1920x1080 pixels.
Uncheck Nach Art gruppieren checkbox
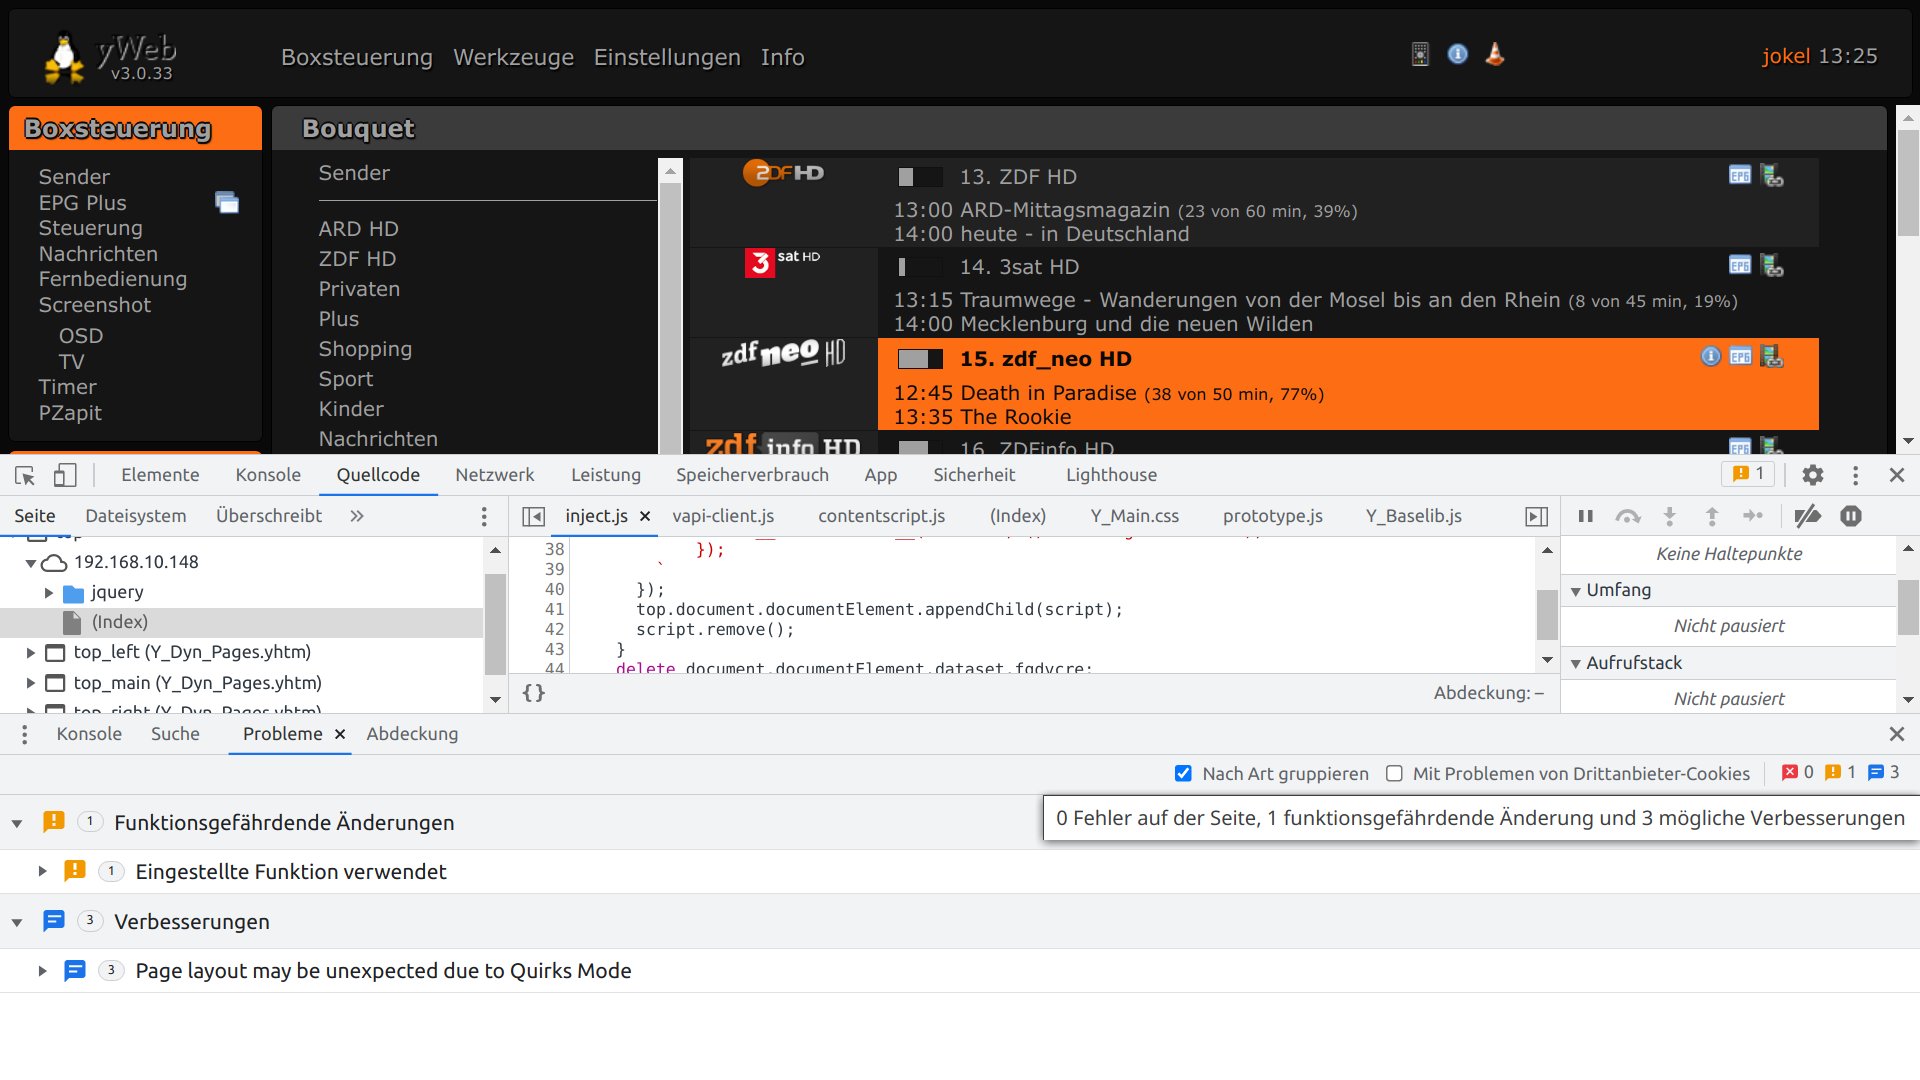pos(1183,773)
